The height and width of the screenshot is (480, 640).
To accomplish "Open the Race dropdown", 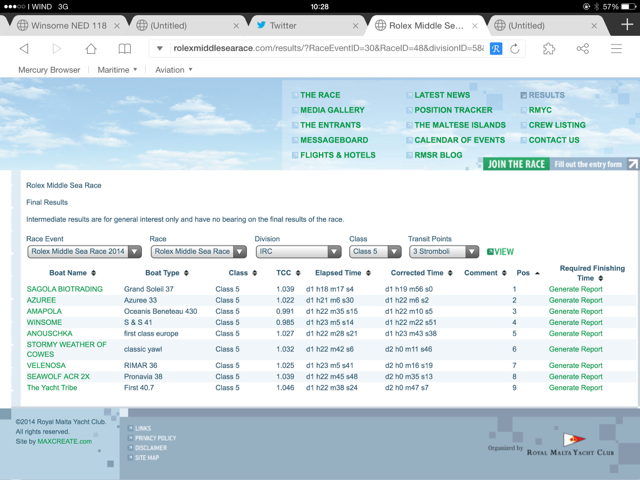I will 199,251.
